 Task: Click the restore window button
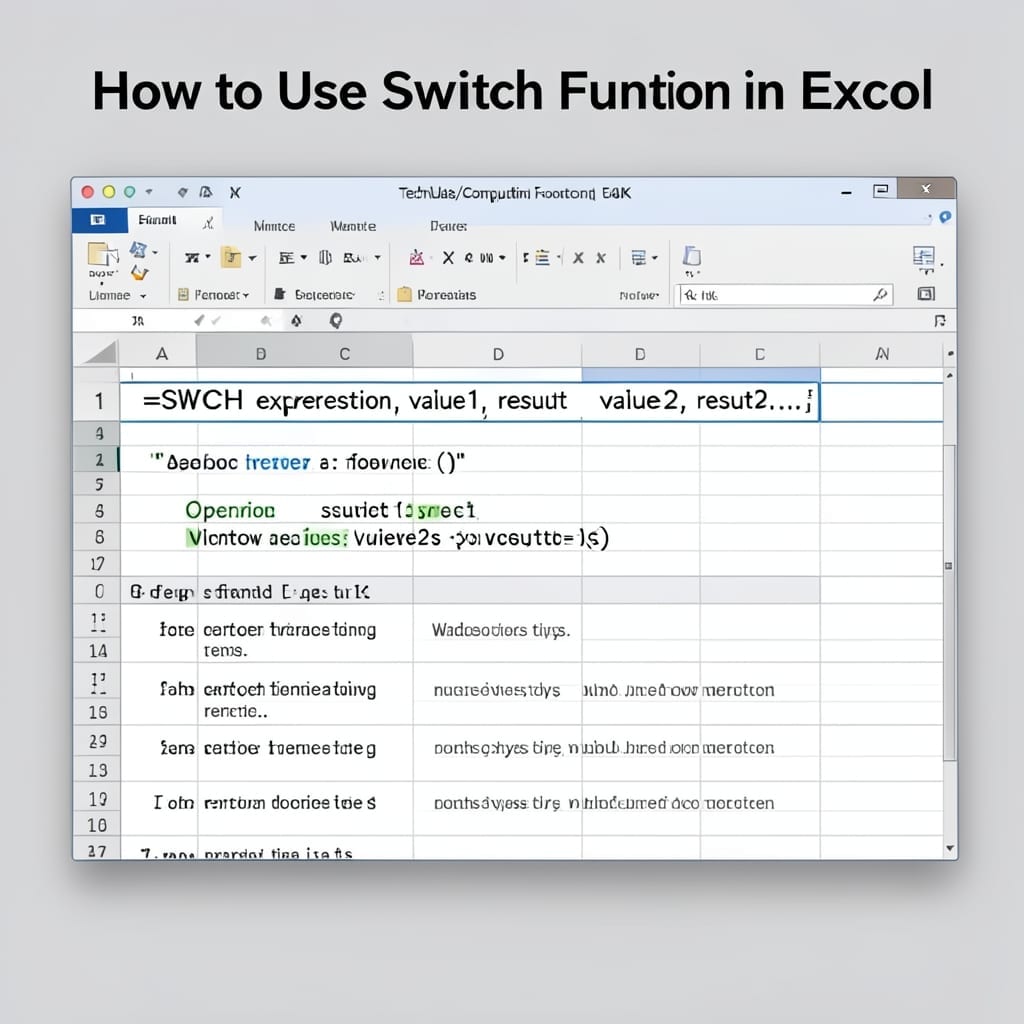tap(881, 190)
